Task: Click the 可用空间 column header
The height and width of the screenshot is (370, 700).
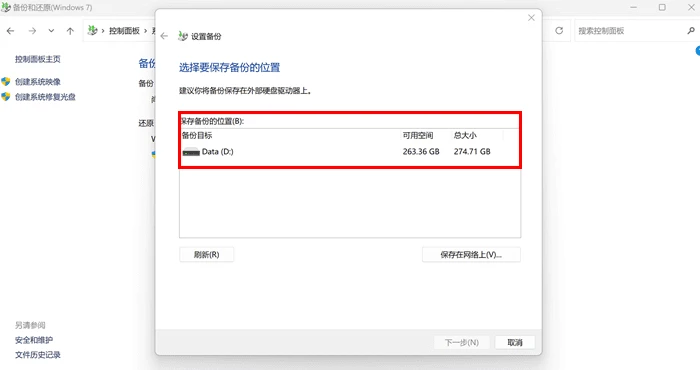Action: click(x=418, y=135)
